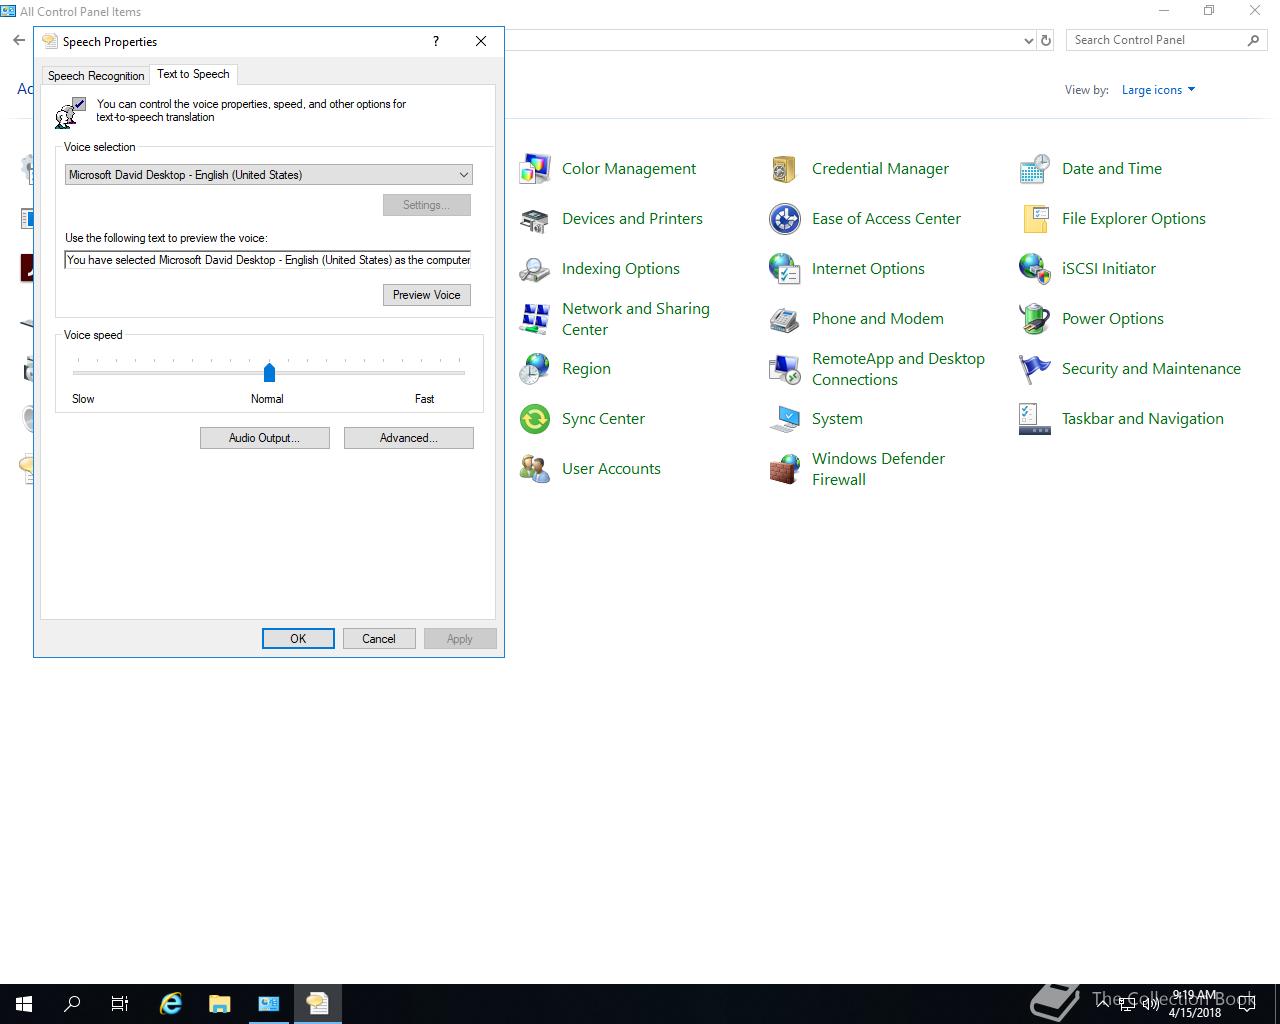Click the Refresh icon by address bar
Image resolution: width=1280 pixels, height=1024 pixels.
(x=1046, y=41)
